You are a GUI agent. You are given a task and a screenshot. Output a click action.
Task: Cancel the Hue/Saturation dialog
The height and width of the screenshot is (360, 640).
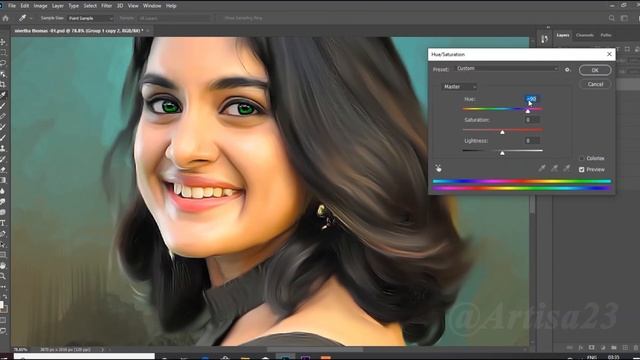pyautogui.click(x=595, y=84)
